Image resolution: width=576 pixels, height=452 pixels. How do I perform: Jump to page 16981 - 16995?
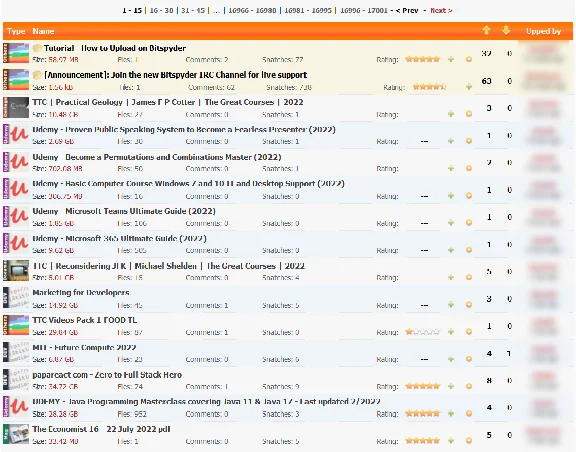tap(308, 10)
